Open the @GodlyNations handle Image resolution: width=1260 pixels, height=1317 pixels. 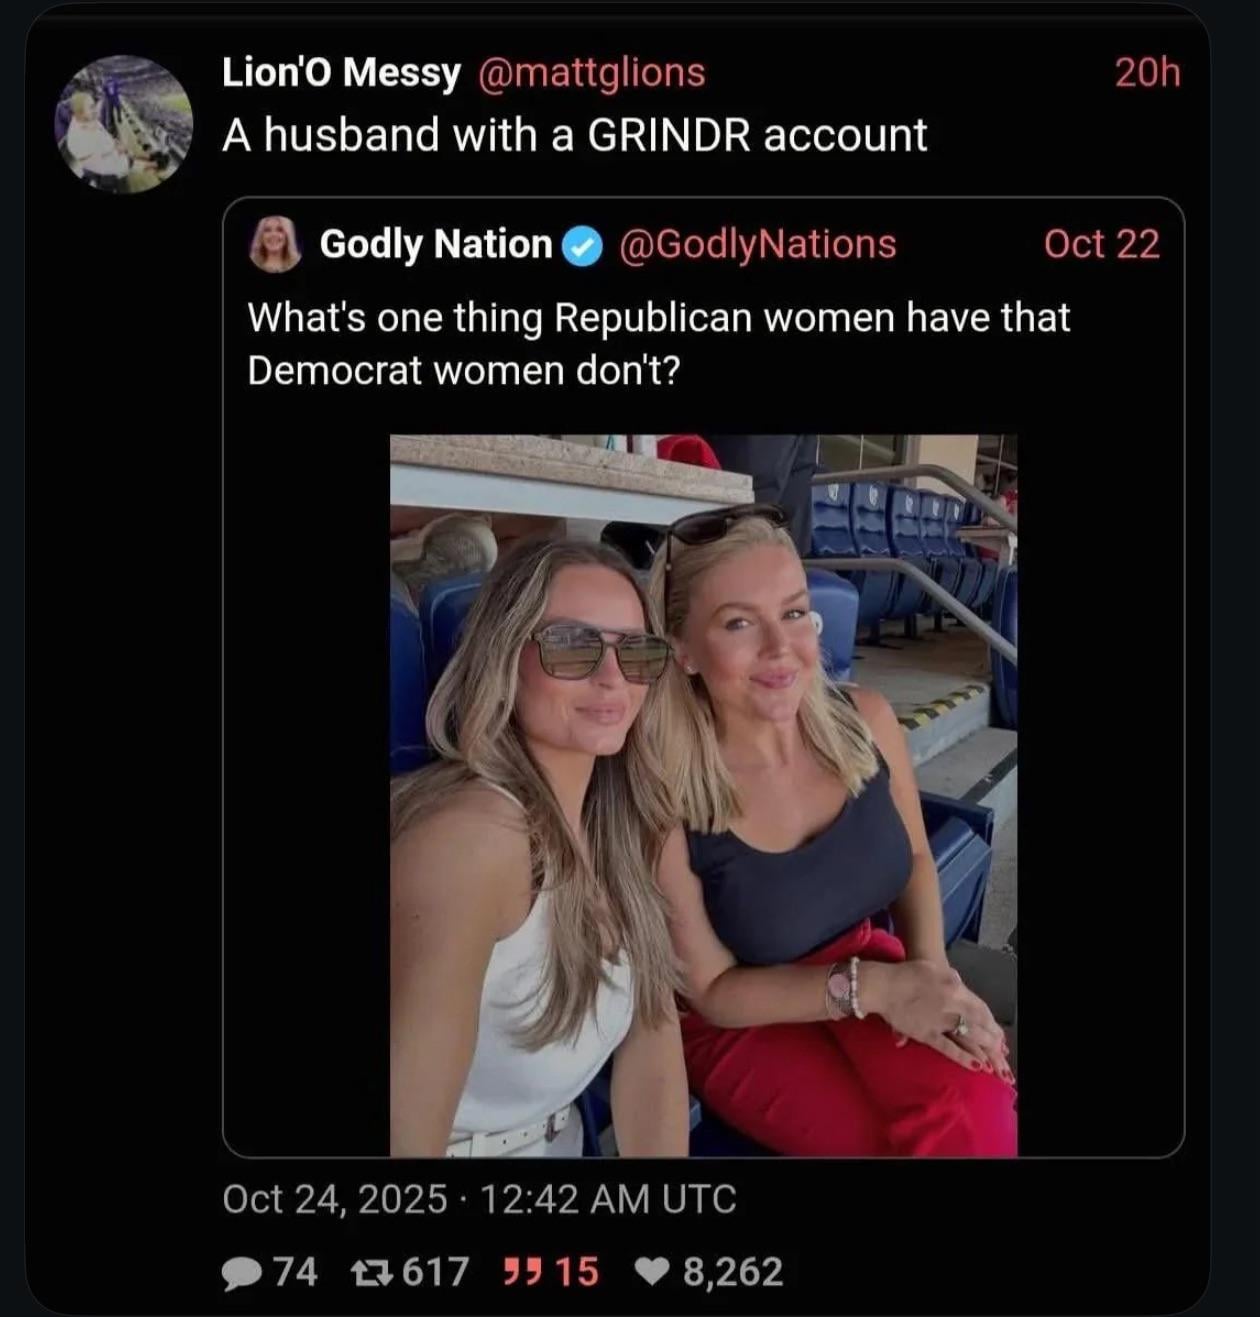(x=758, y=244)
